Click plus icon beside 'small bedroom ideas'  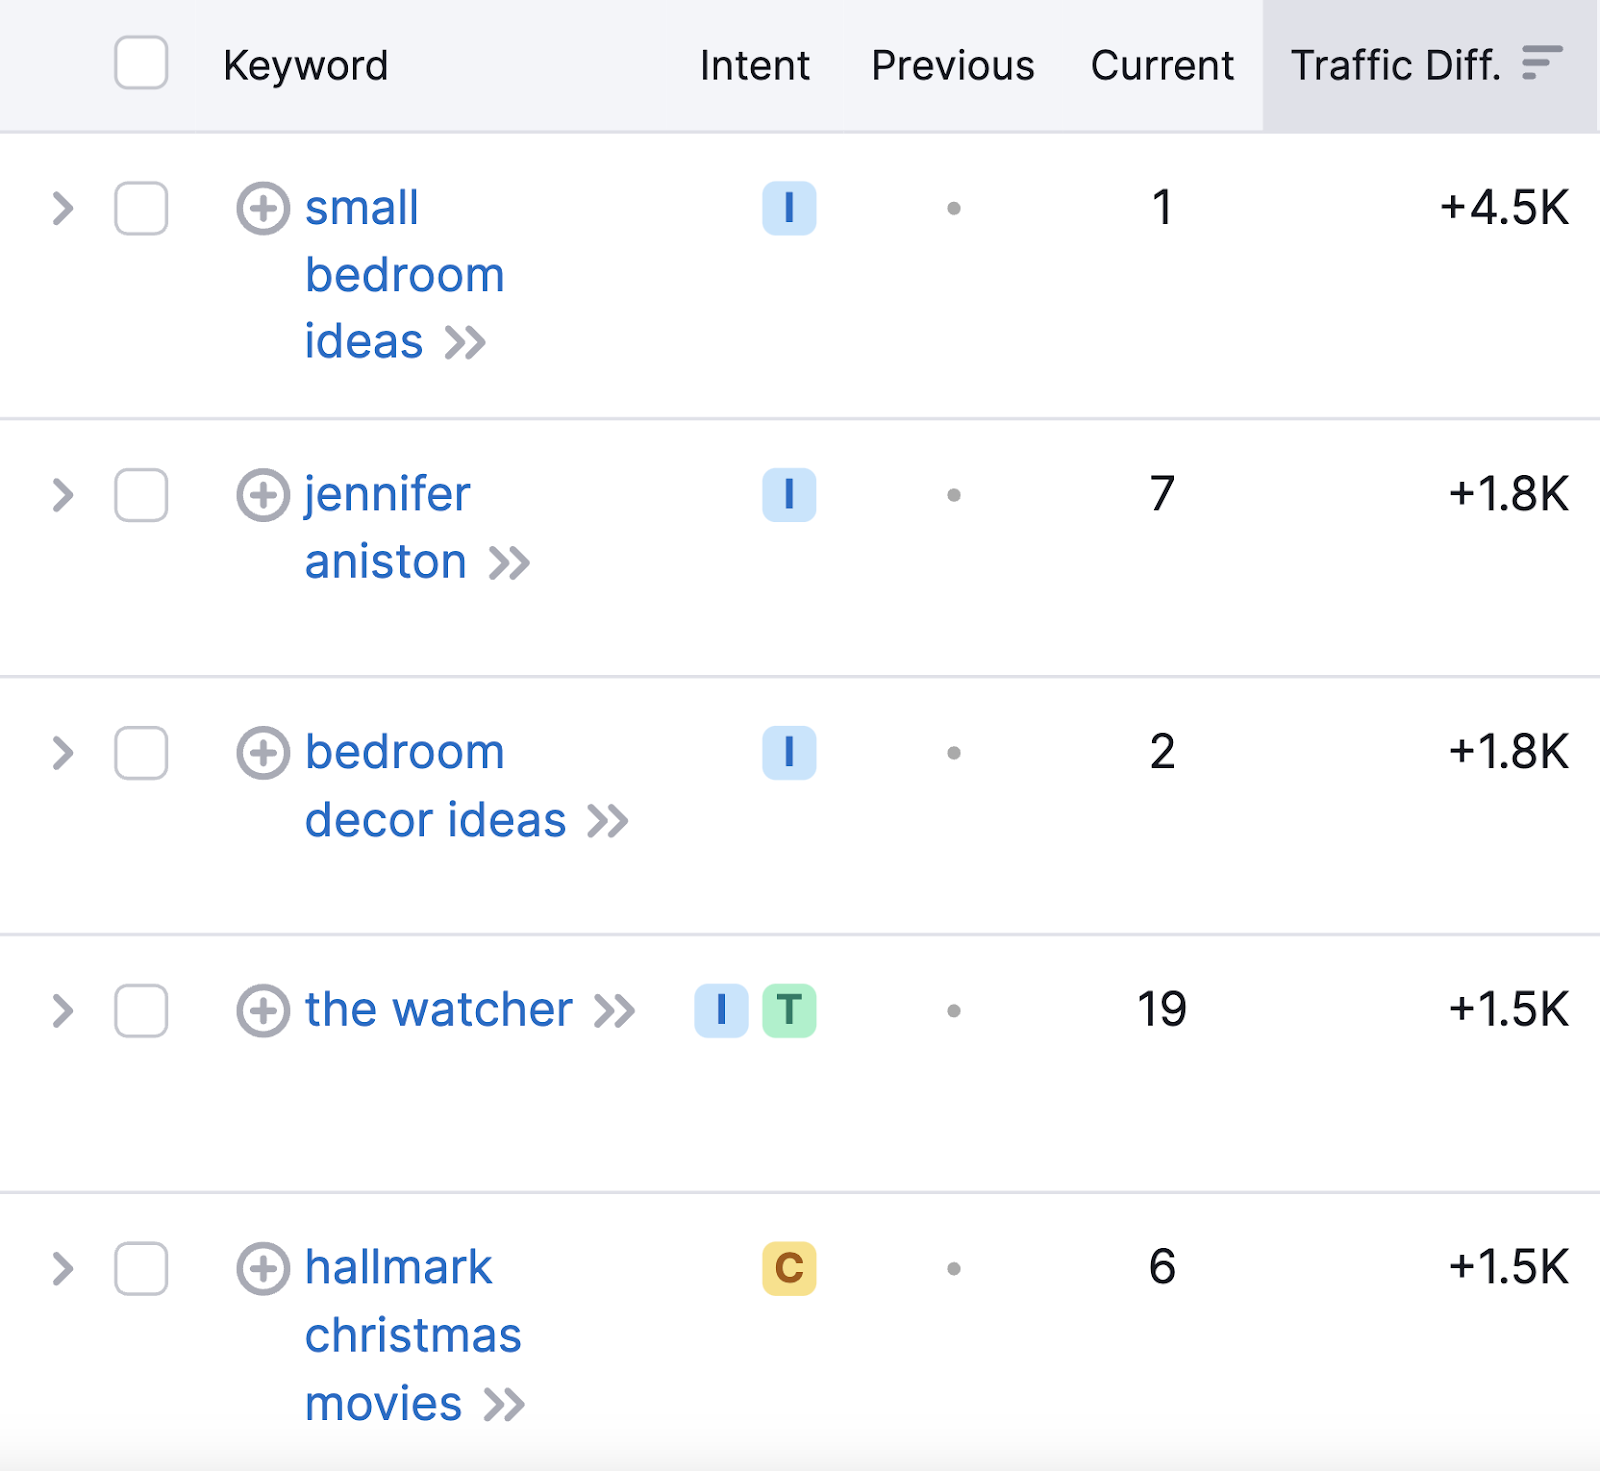coord(263,209)
